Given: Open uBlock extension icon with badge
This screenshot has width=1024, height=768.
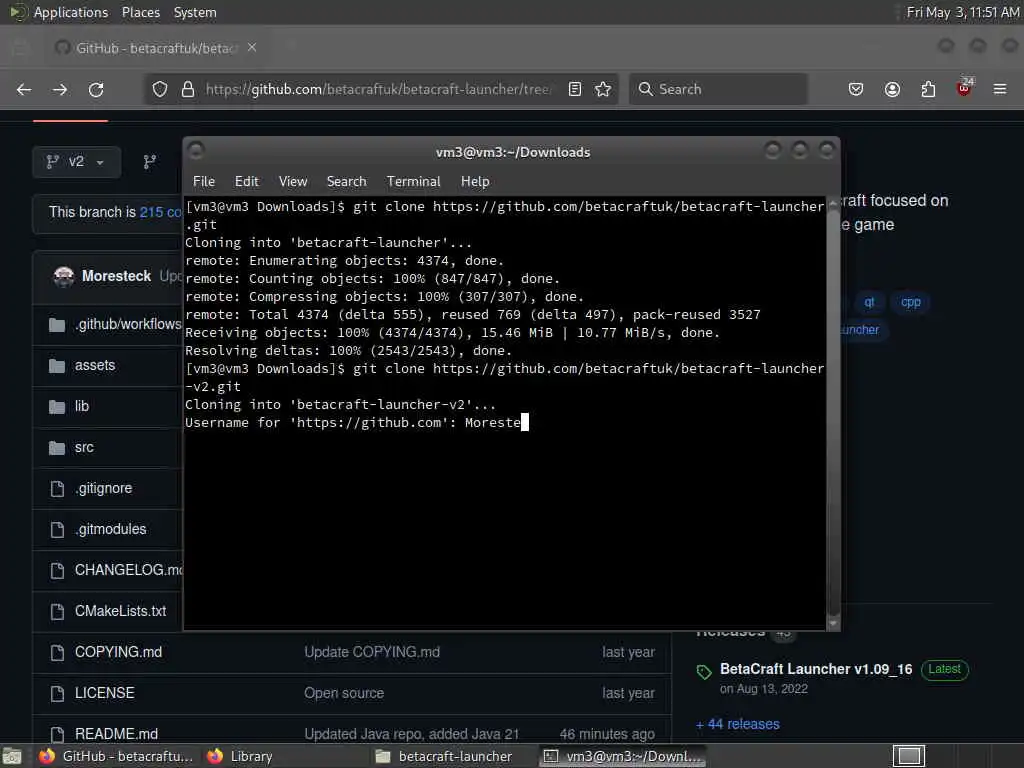Looking at the screenshot, I should [x=964, y=88].
